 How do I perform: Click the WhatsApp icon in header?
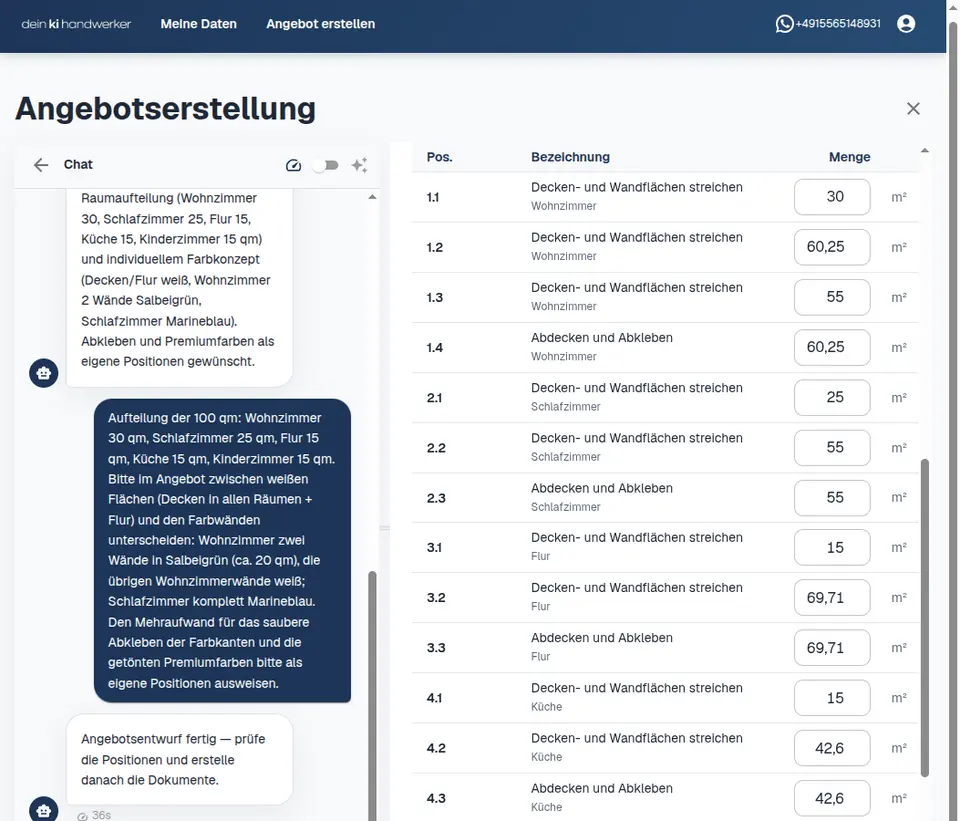[x=784, y=24]
